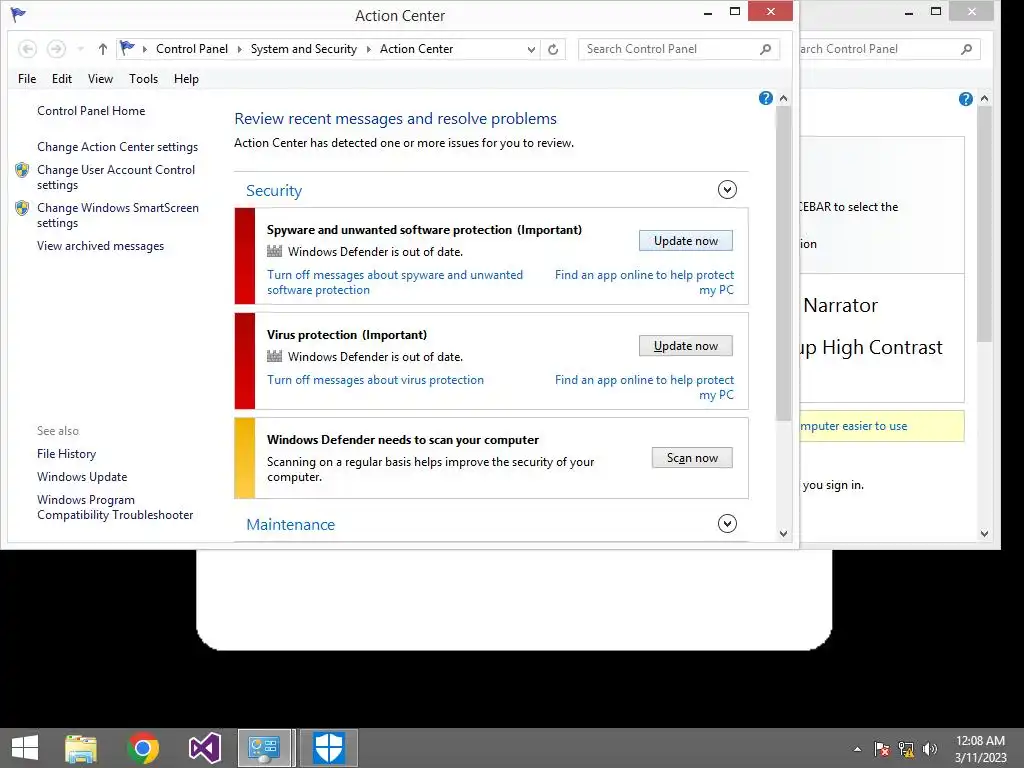
Task: Open the recent locations dropdown arrow
Action: (x=80, y=49)
